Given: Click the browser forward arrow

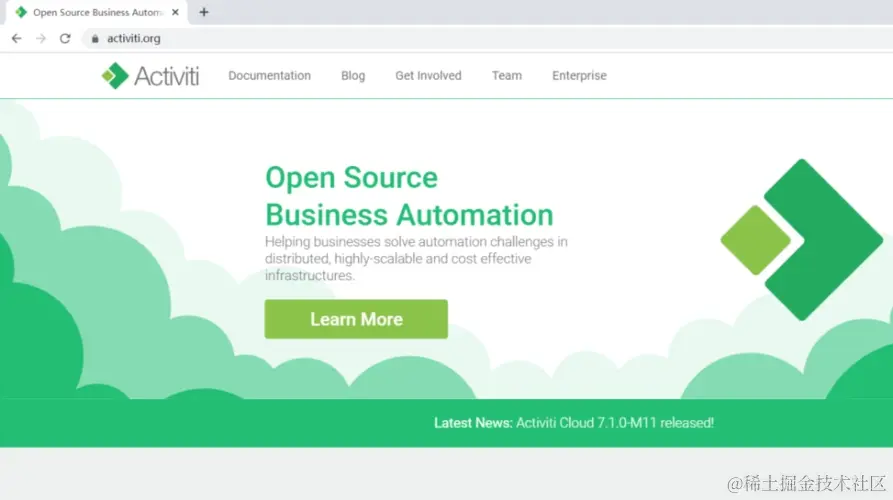Looking at the screenshot, I should [x=40, y=38].
